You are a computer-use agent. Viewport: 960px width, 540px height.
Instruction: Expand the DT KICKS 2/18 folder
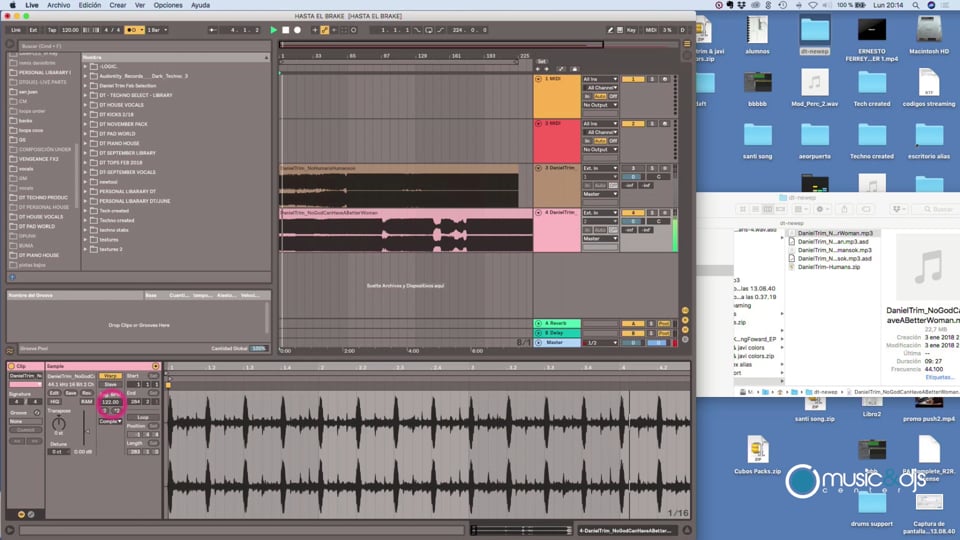85,114
